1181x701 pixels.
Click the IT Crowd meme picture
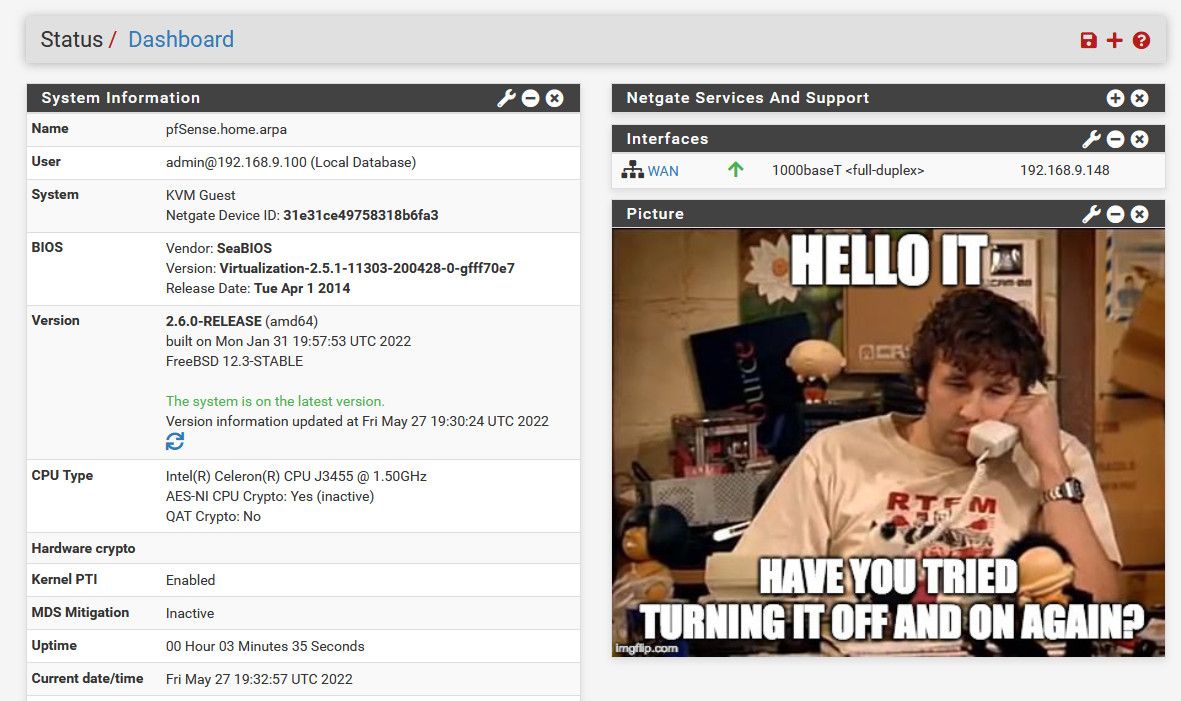(x=888, y=443)
